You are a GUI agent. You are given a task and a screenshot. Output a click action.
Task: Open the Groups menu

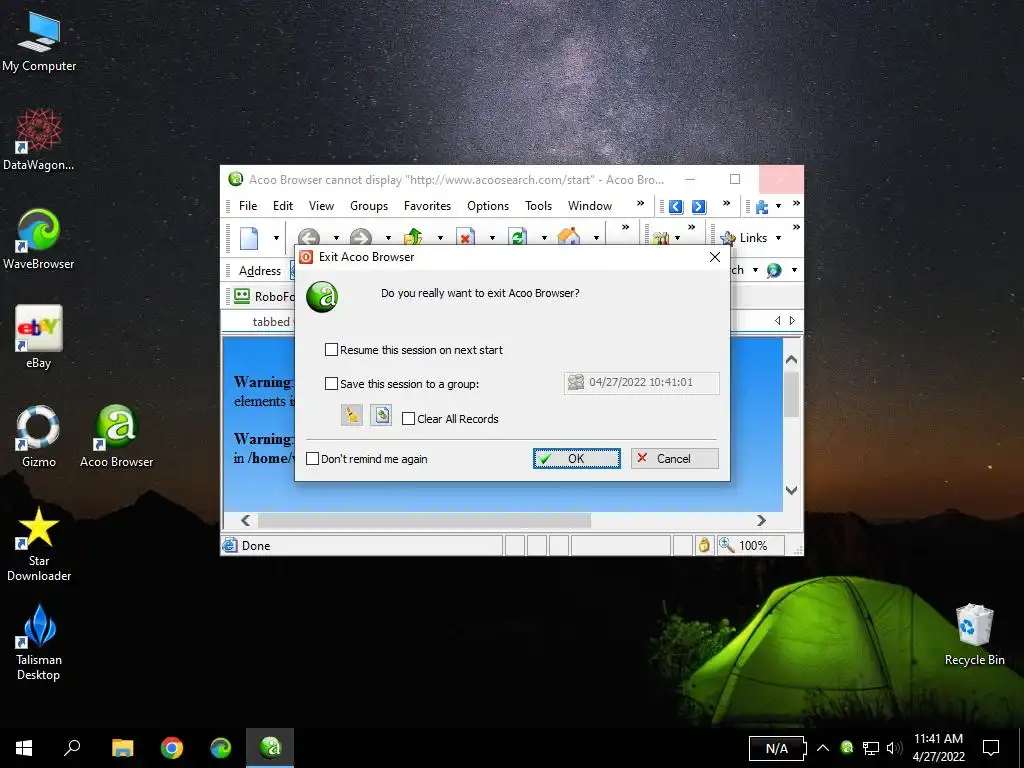pyautogui.click(x=369, y=206)
